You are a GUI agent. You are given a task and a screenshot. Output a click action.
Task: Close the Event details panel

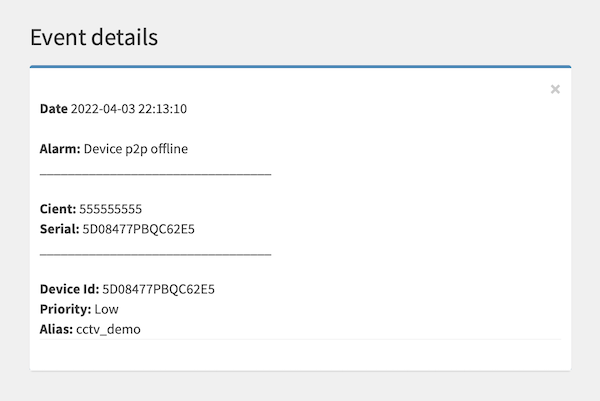(x=555, y=89)
